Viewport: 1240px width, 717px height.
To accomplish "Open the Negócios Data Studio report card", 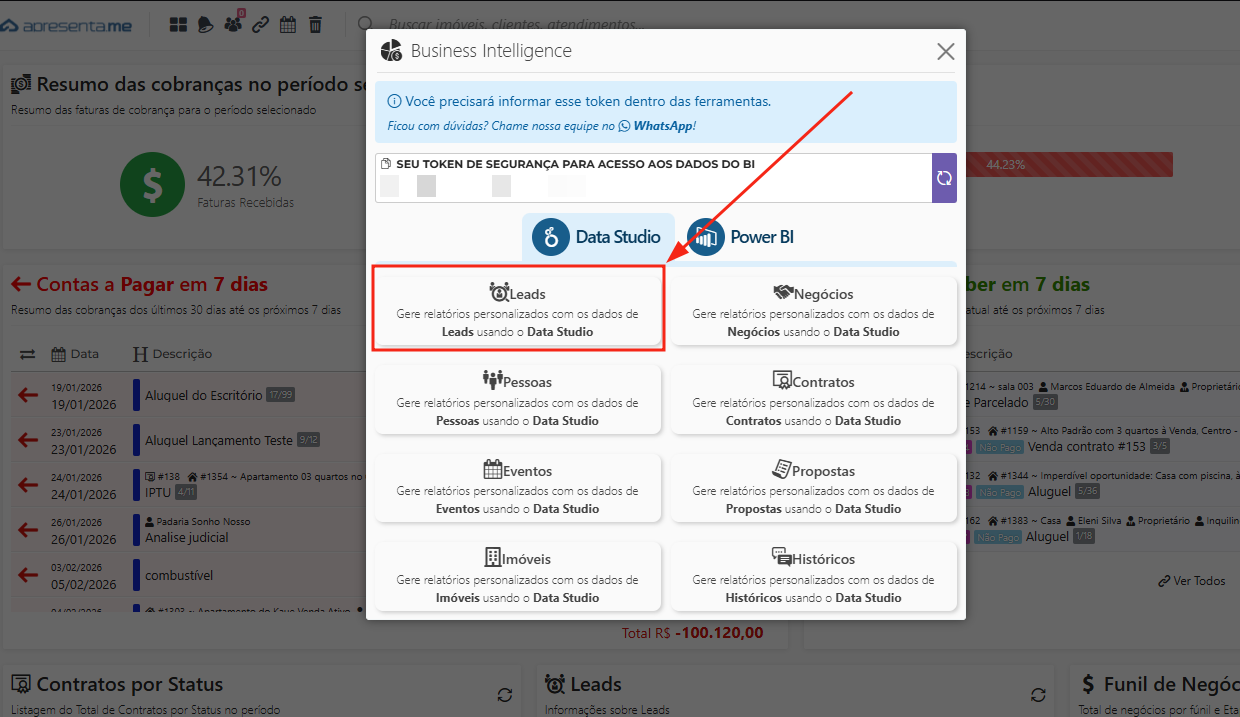I will click(813, 311).
